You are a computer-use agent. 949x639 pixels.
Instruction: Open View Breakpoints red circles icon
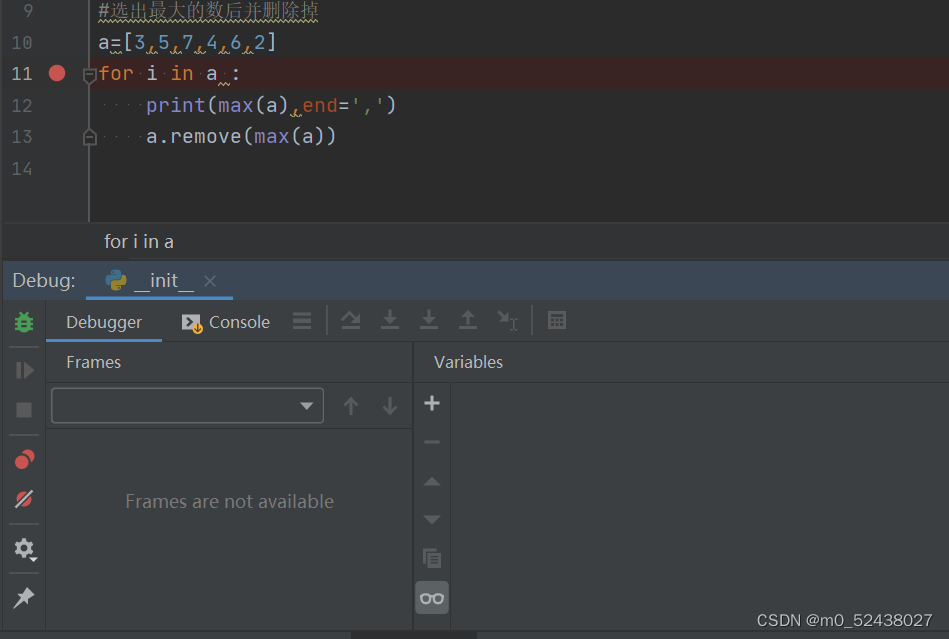(x=24, y=460)
